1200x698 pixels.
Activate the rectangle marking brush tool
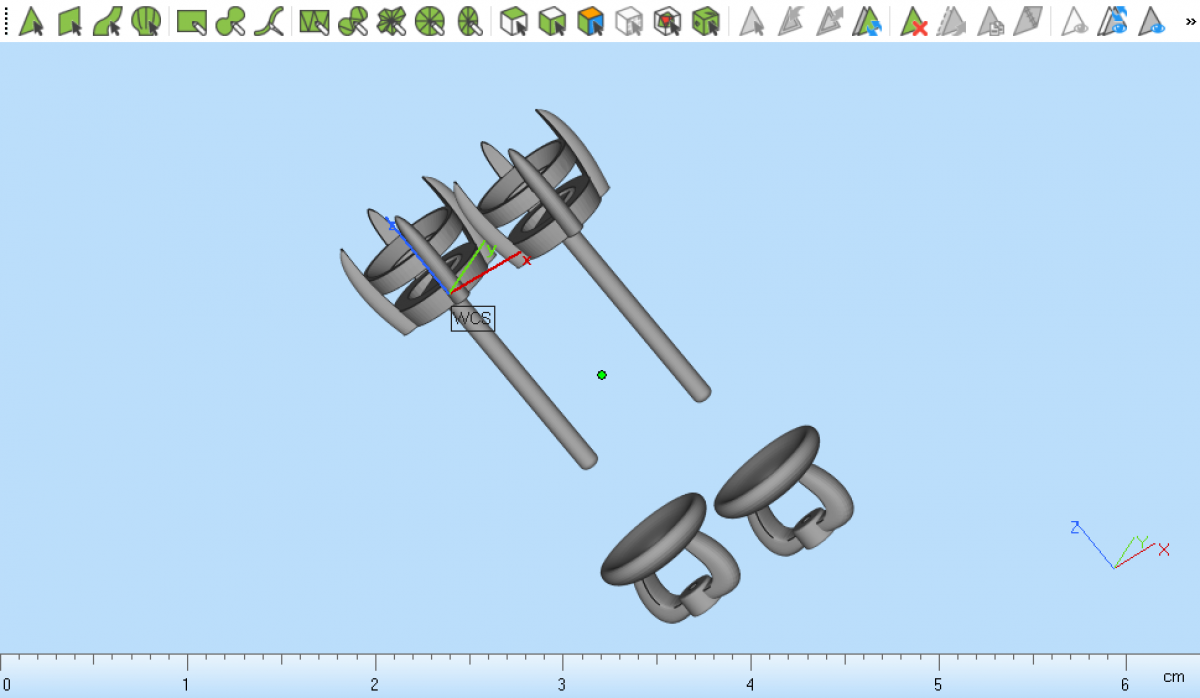191,21
